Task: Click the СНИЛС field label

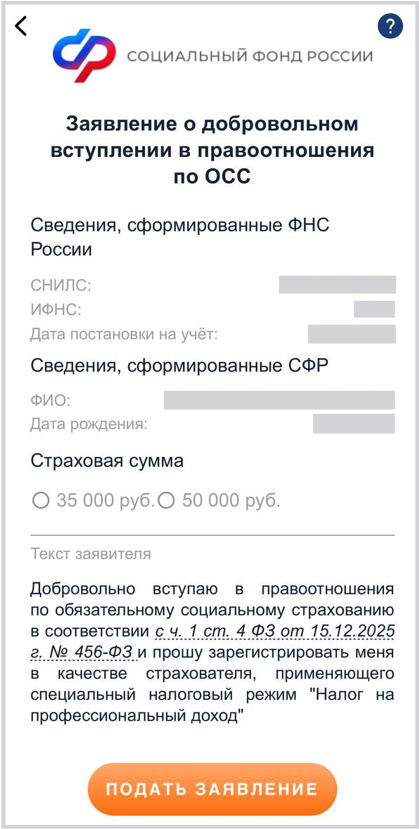Action: 61,285
